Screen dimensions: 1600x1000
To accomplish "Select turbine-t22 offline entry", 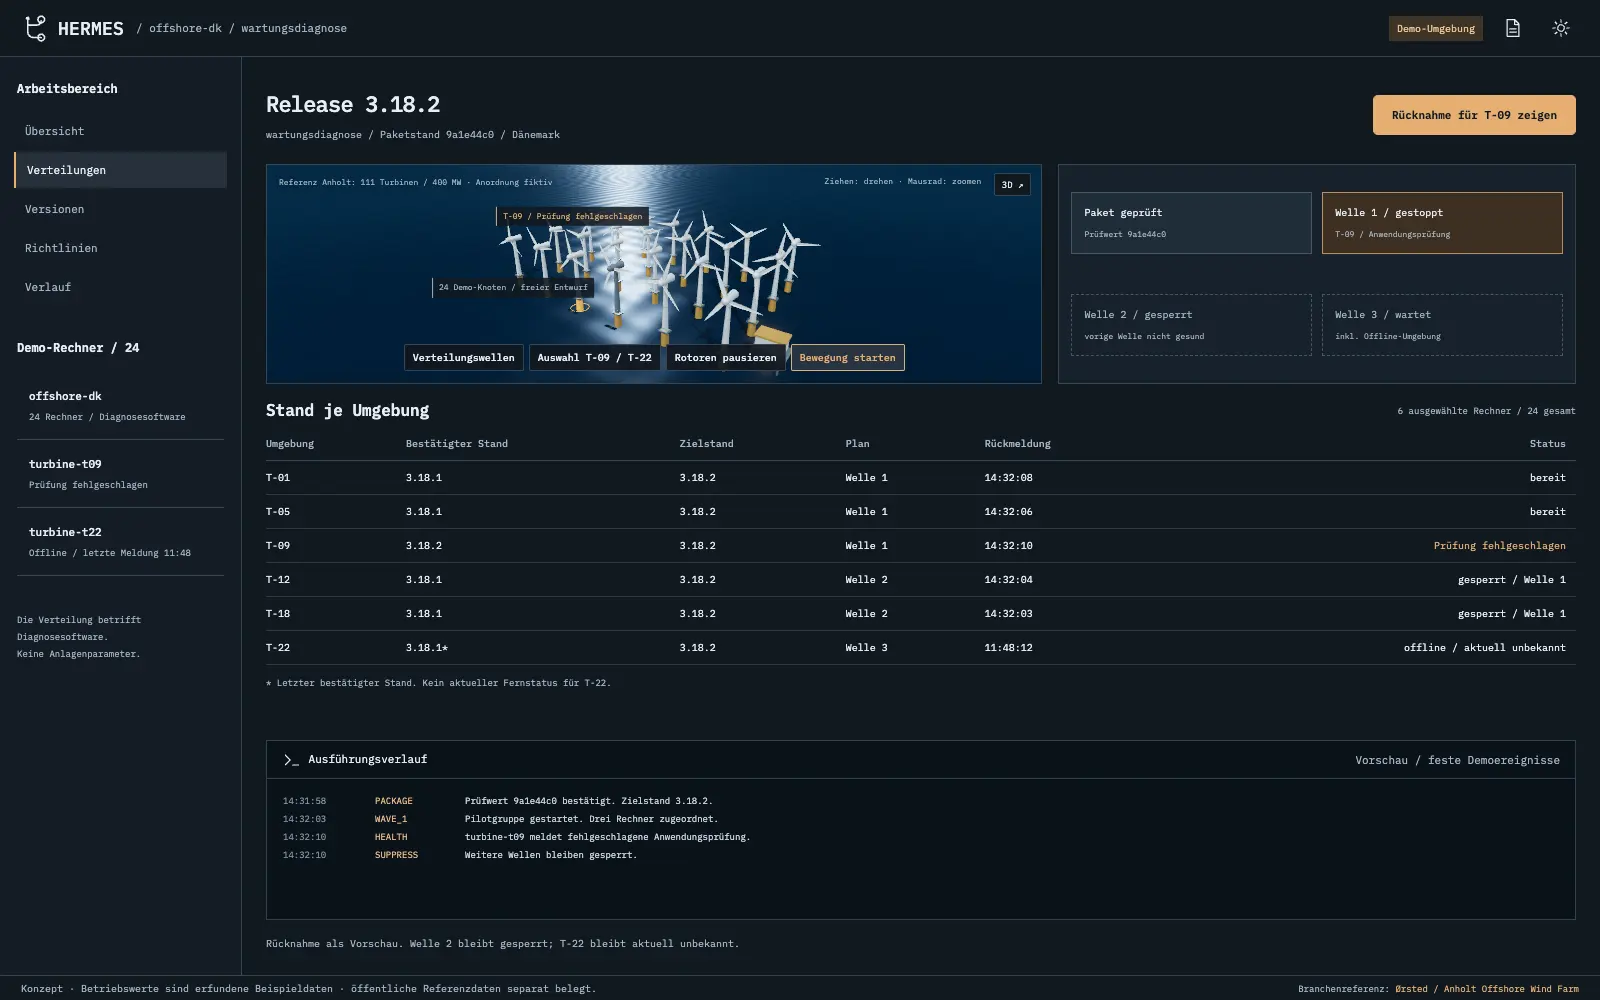I will tap(120, 542).
